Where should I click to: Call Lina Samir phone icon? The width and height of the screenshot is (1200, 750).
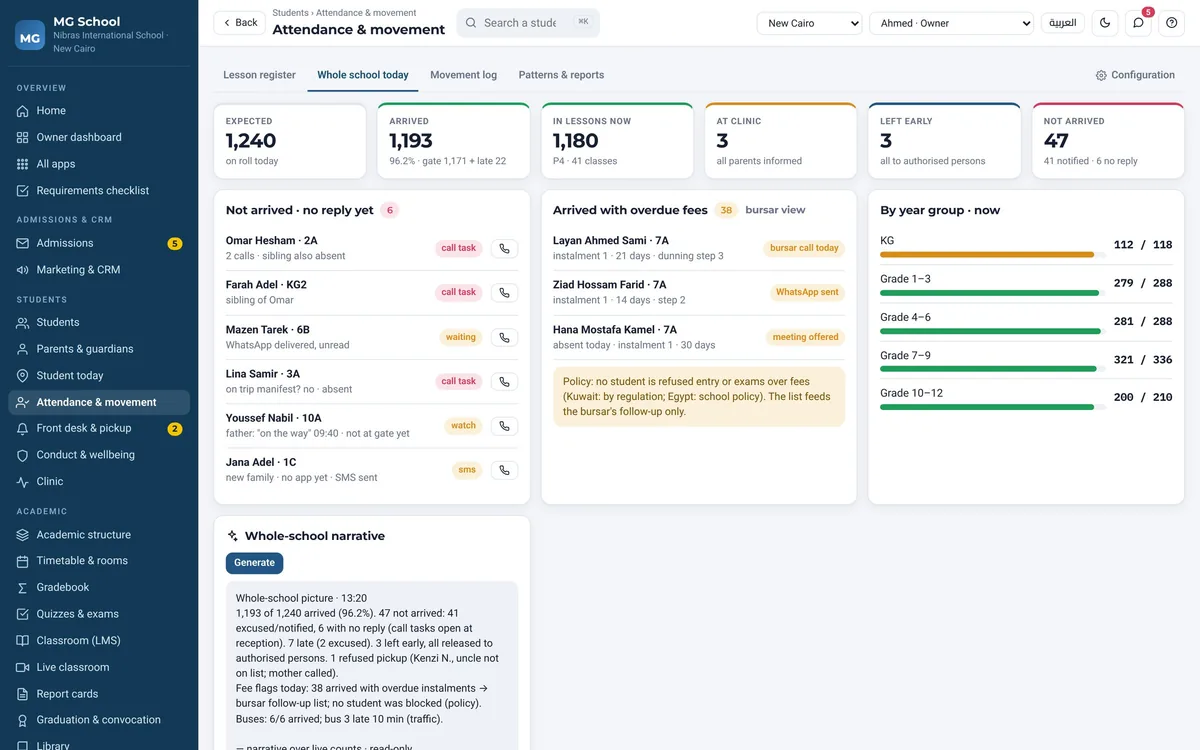(504, 381)
